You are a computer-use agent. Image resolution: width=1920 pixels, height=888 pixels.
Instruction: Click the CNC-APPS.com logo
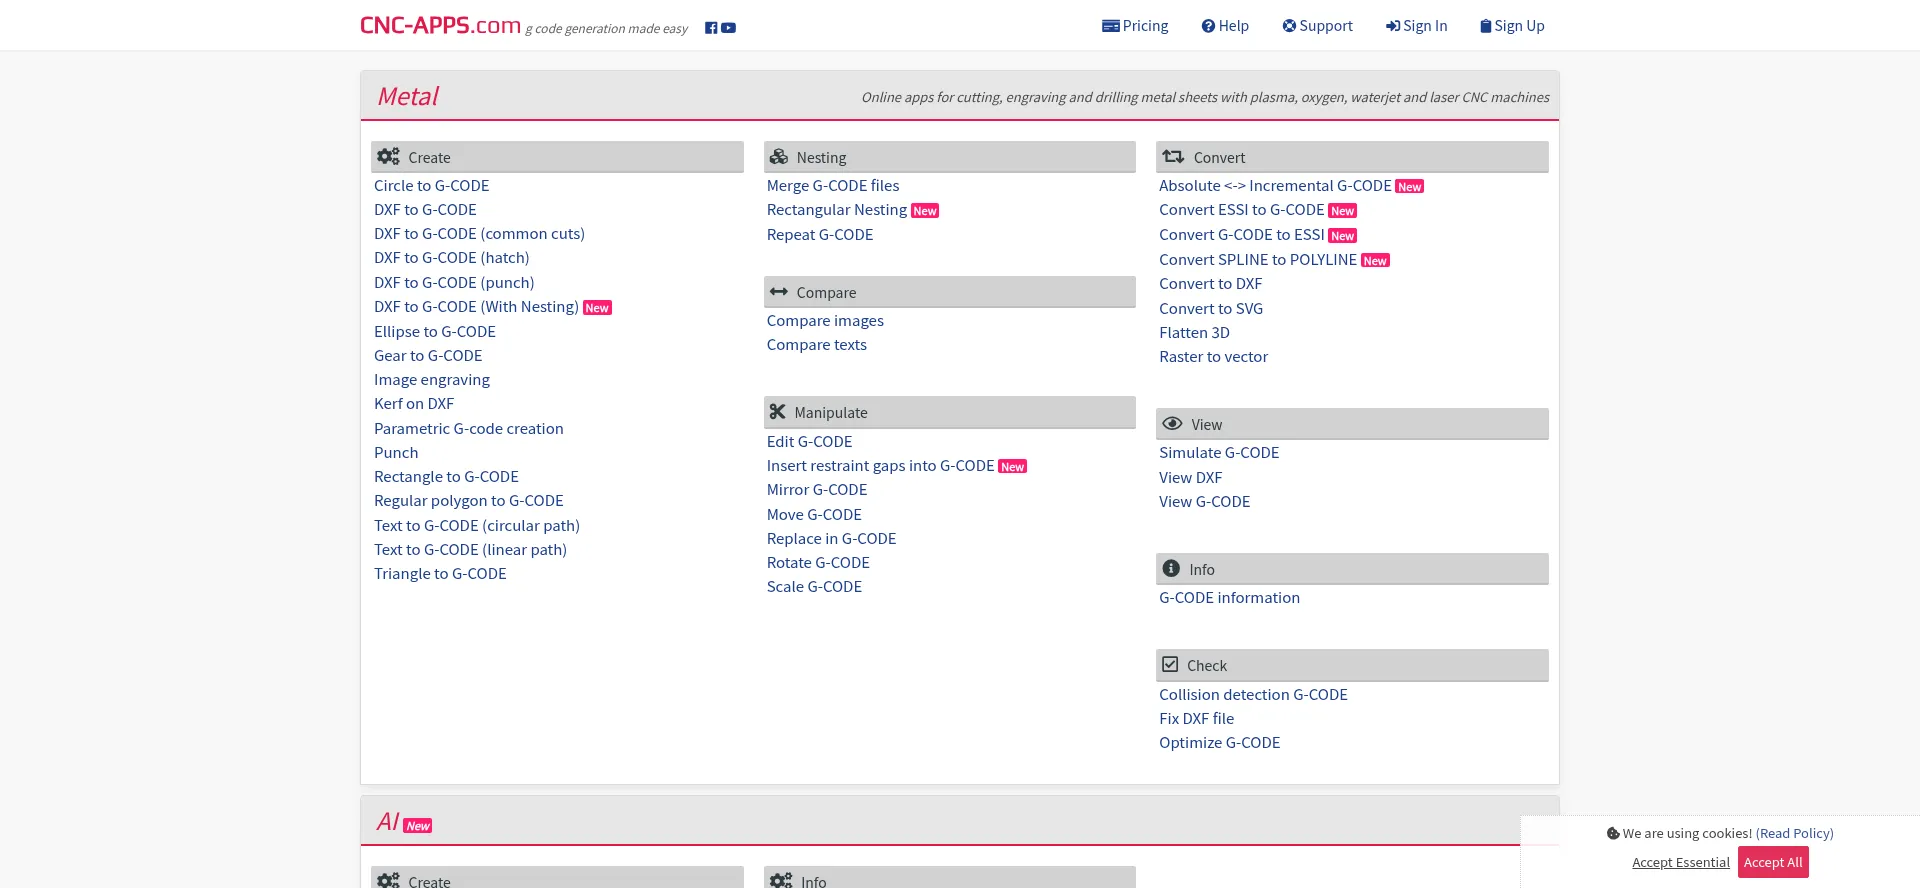[440, 25]
